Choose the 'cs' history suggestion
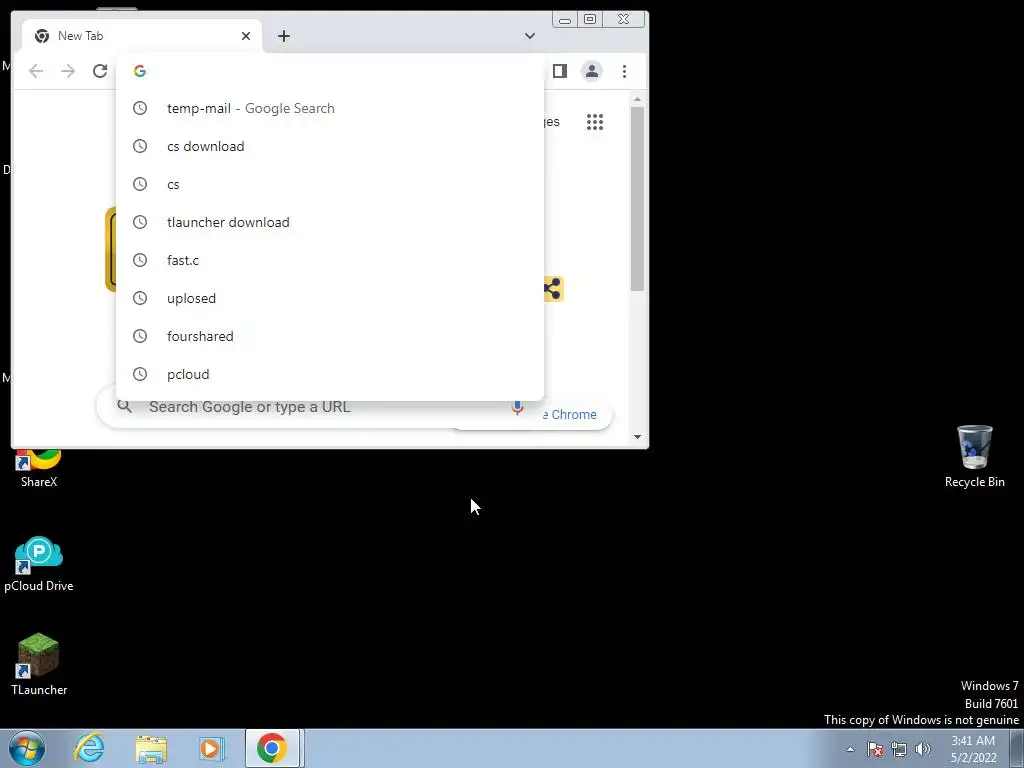Image resolution: width=1024 pixels, height=768 pixels. tap(330, 184)
